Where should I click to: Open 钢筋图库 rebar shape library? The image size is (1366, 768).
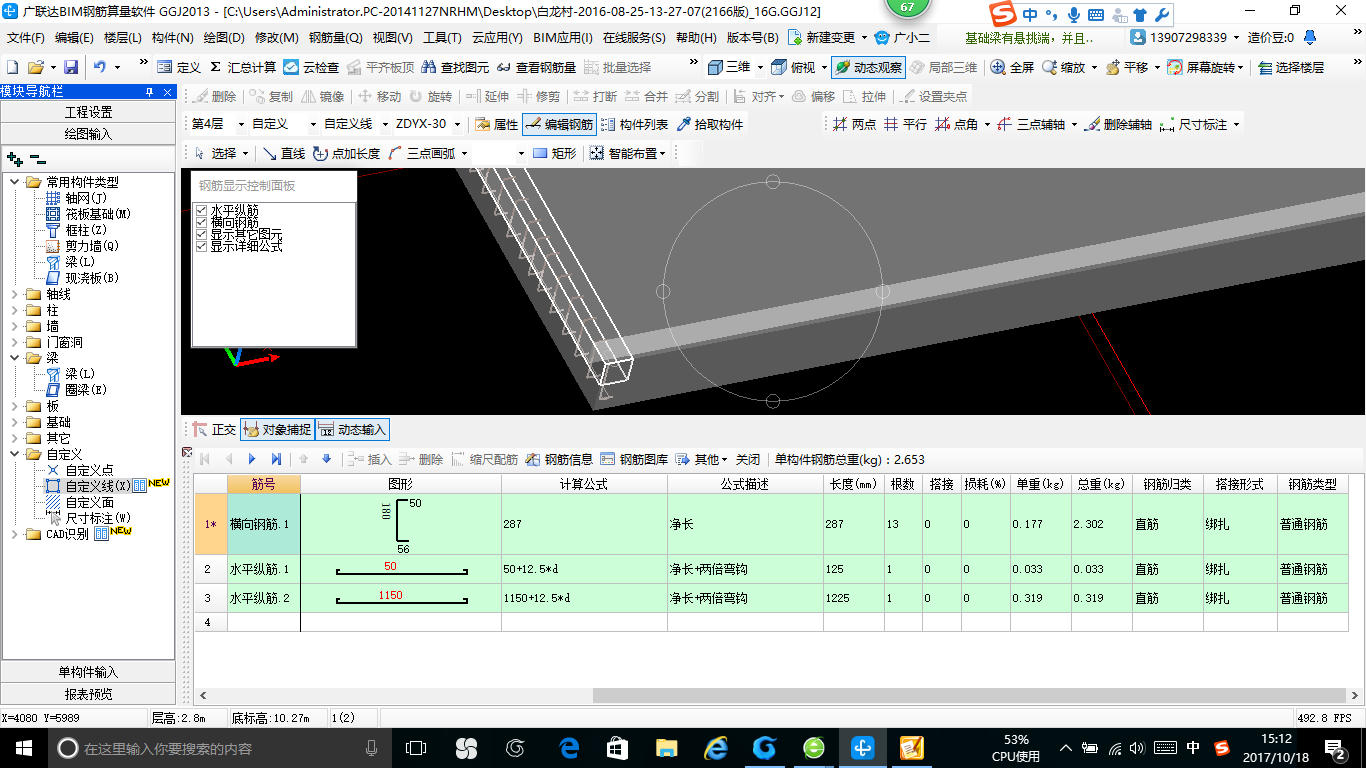(634, 459)
